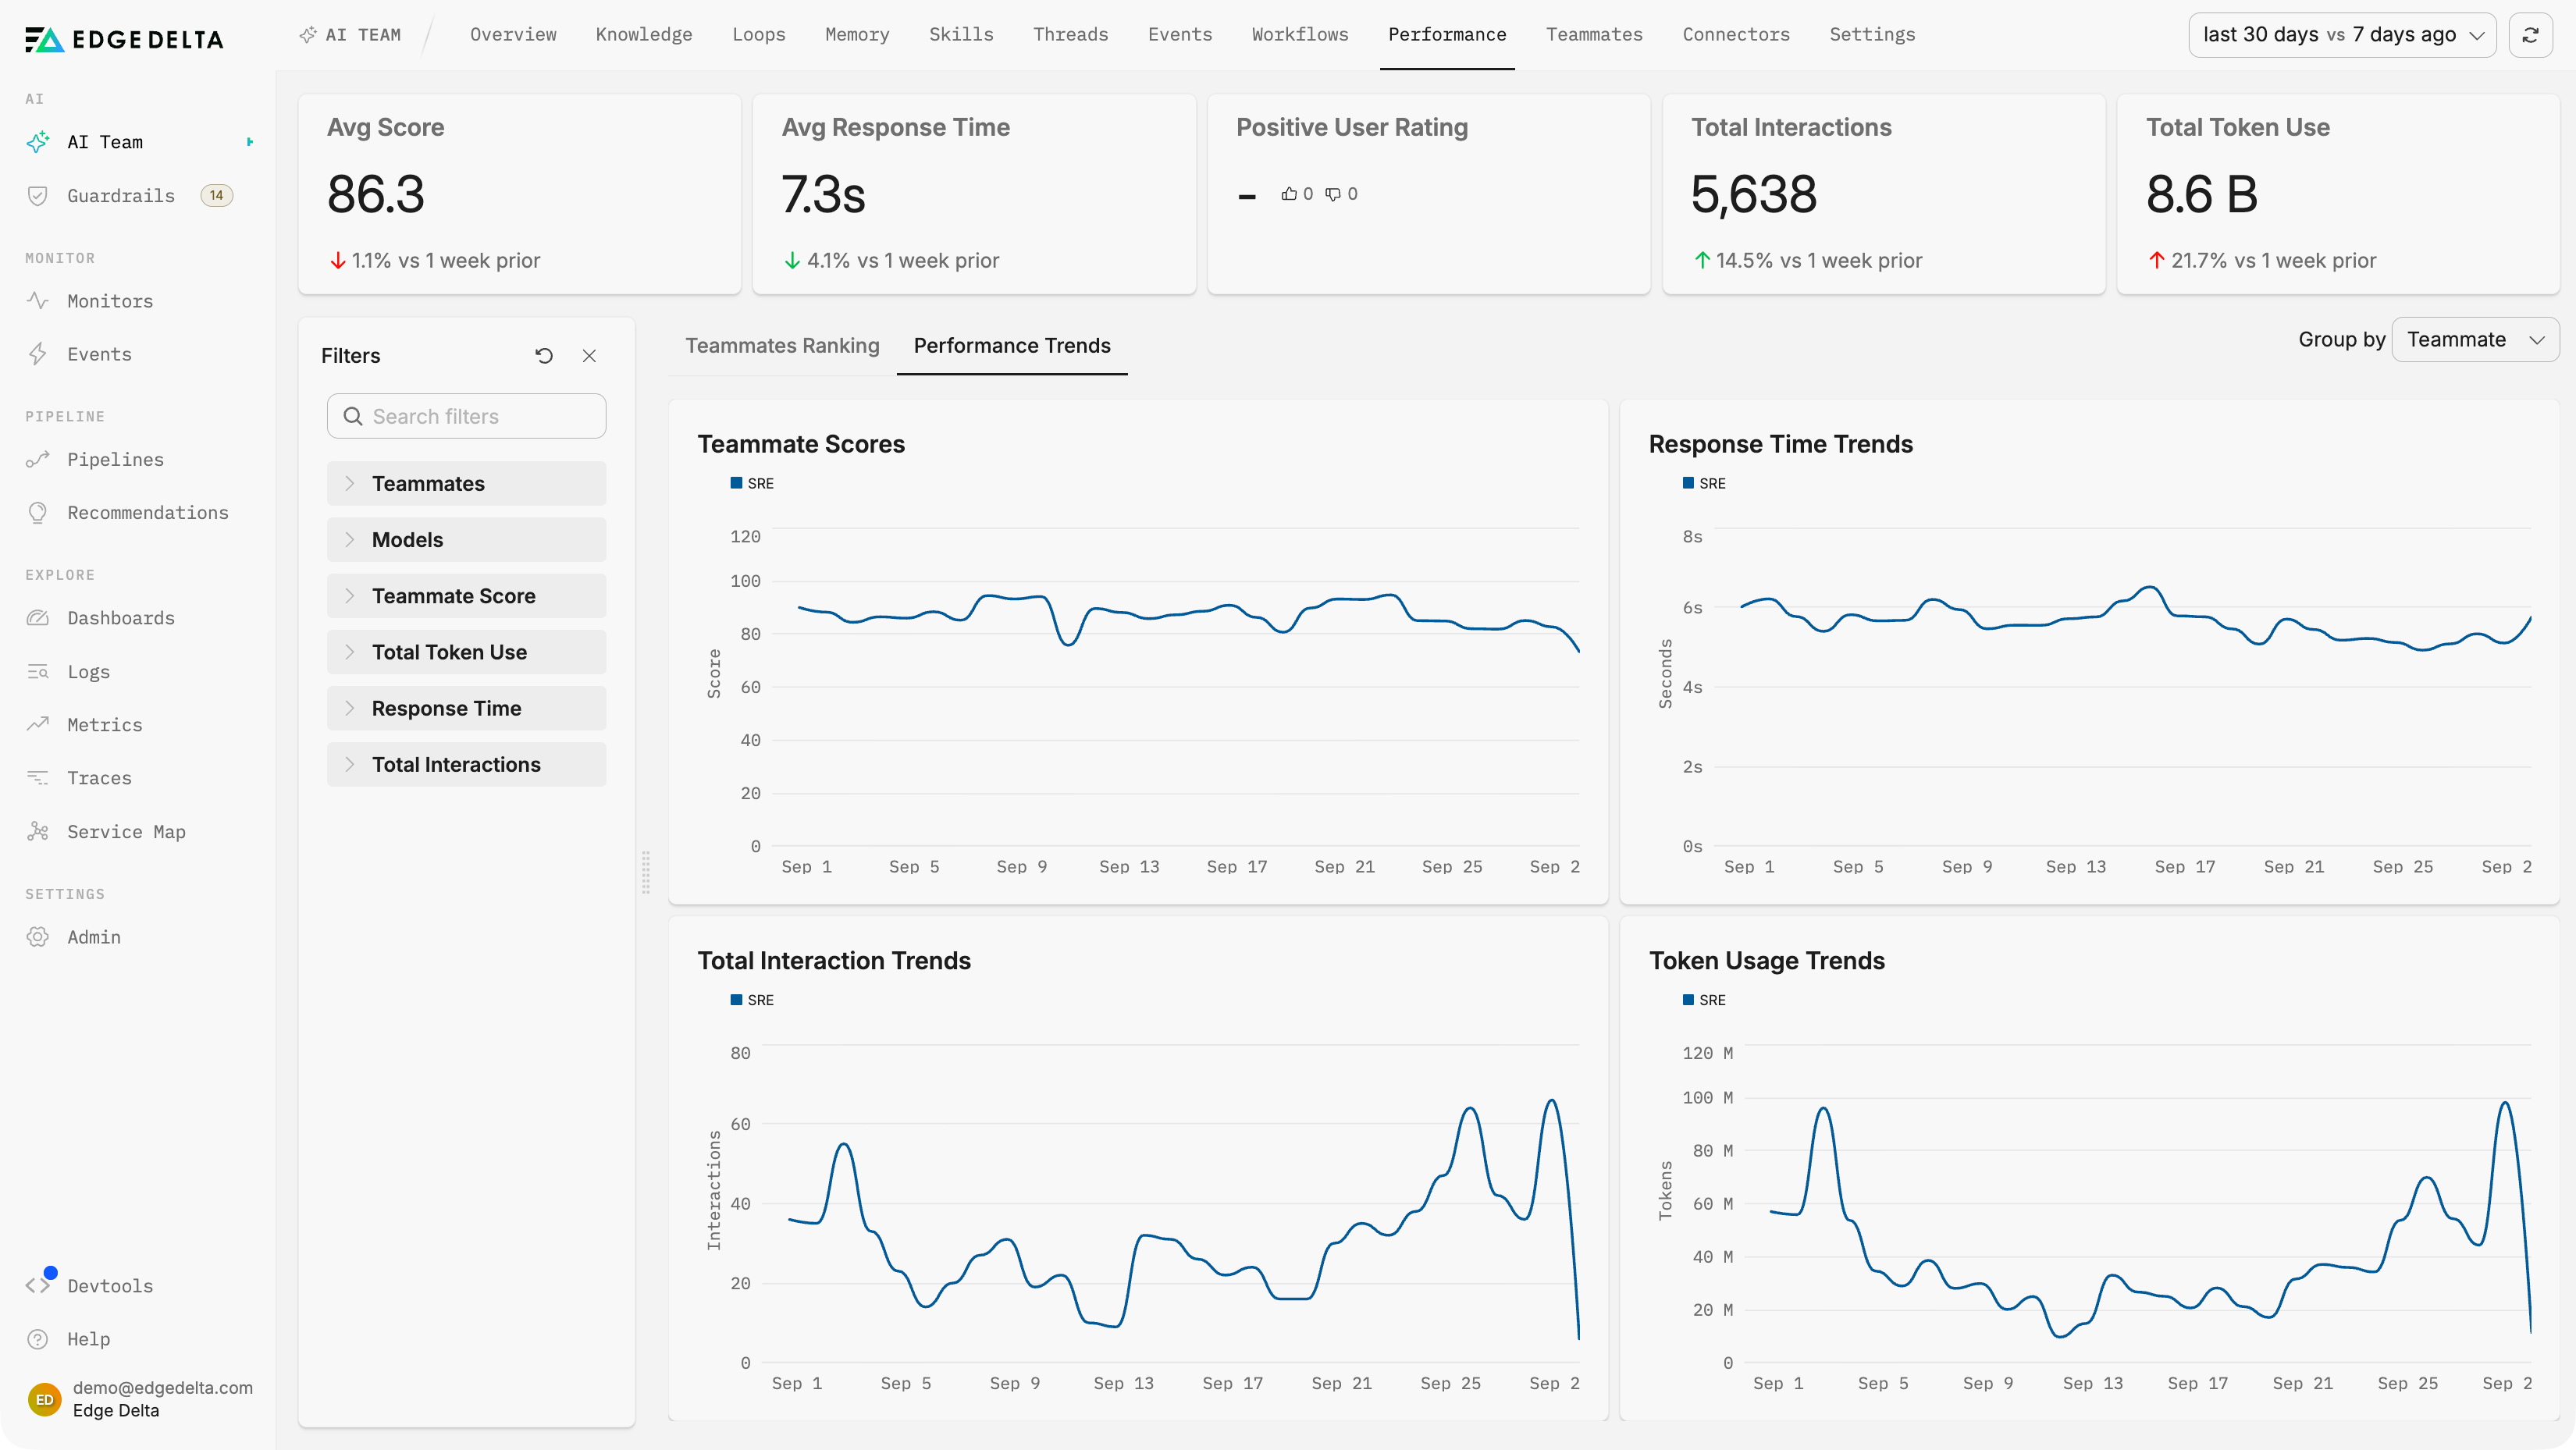This screenshot has height=1450, width=2576.
Task: Open Pipelines in the sidebar
Action: [x=115, y=459]
